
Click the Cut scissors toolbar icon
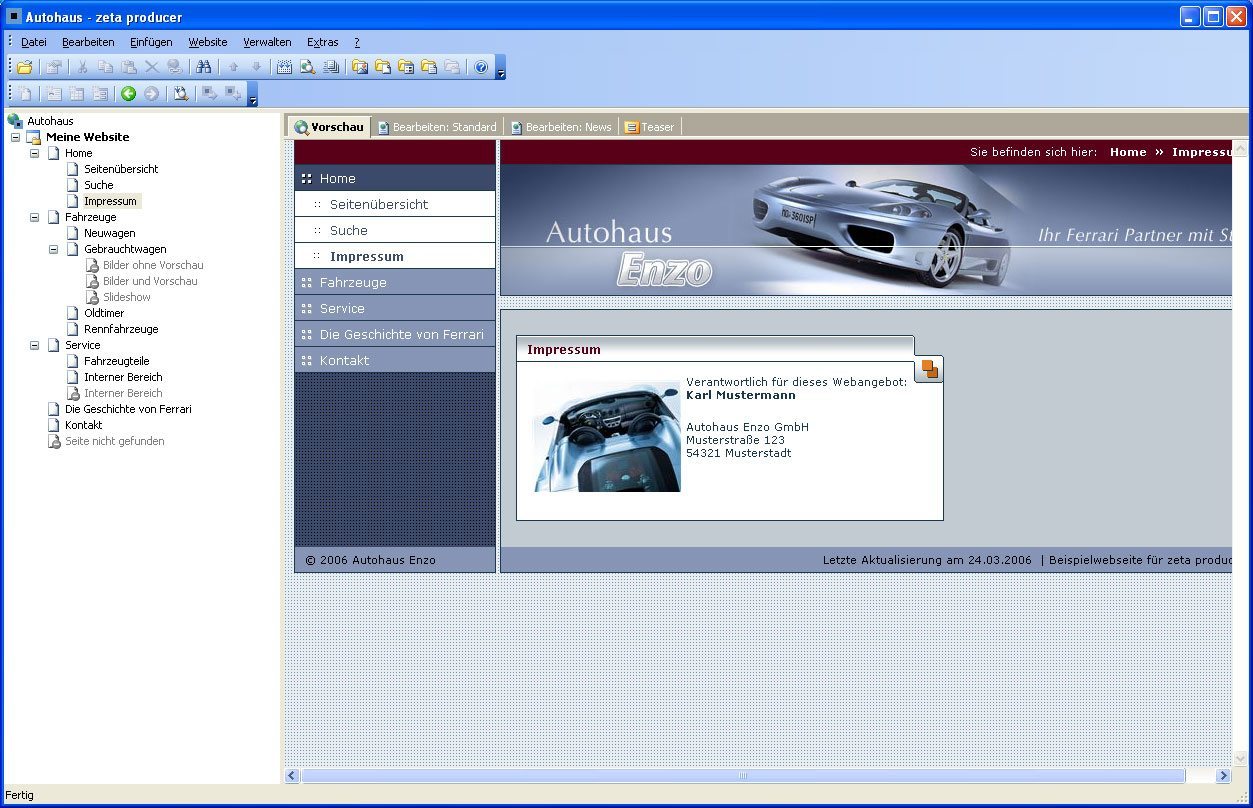[x=82, y=67]
